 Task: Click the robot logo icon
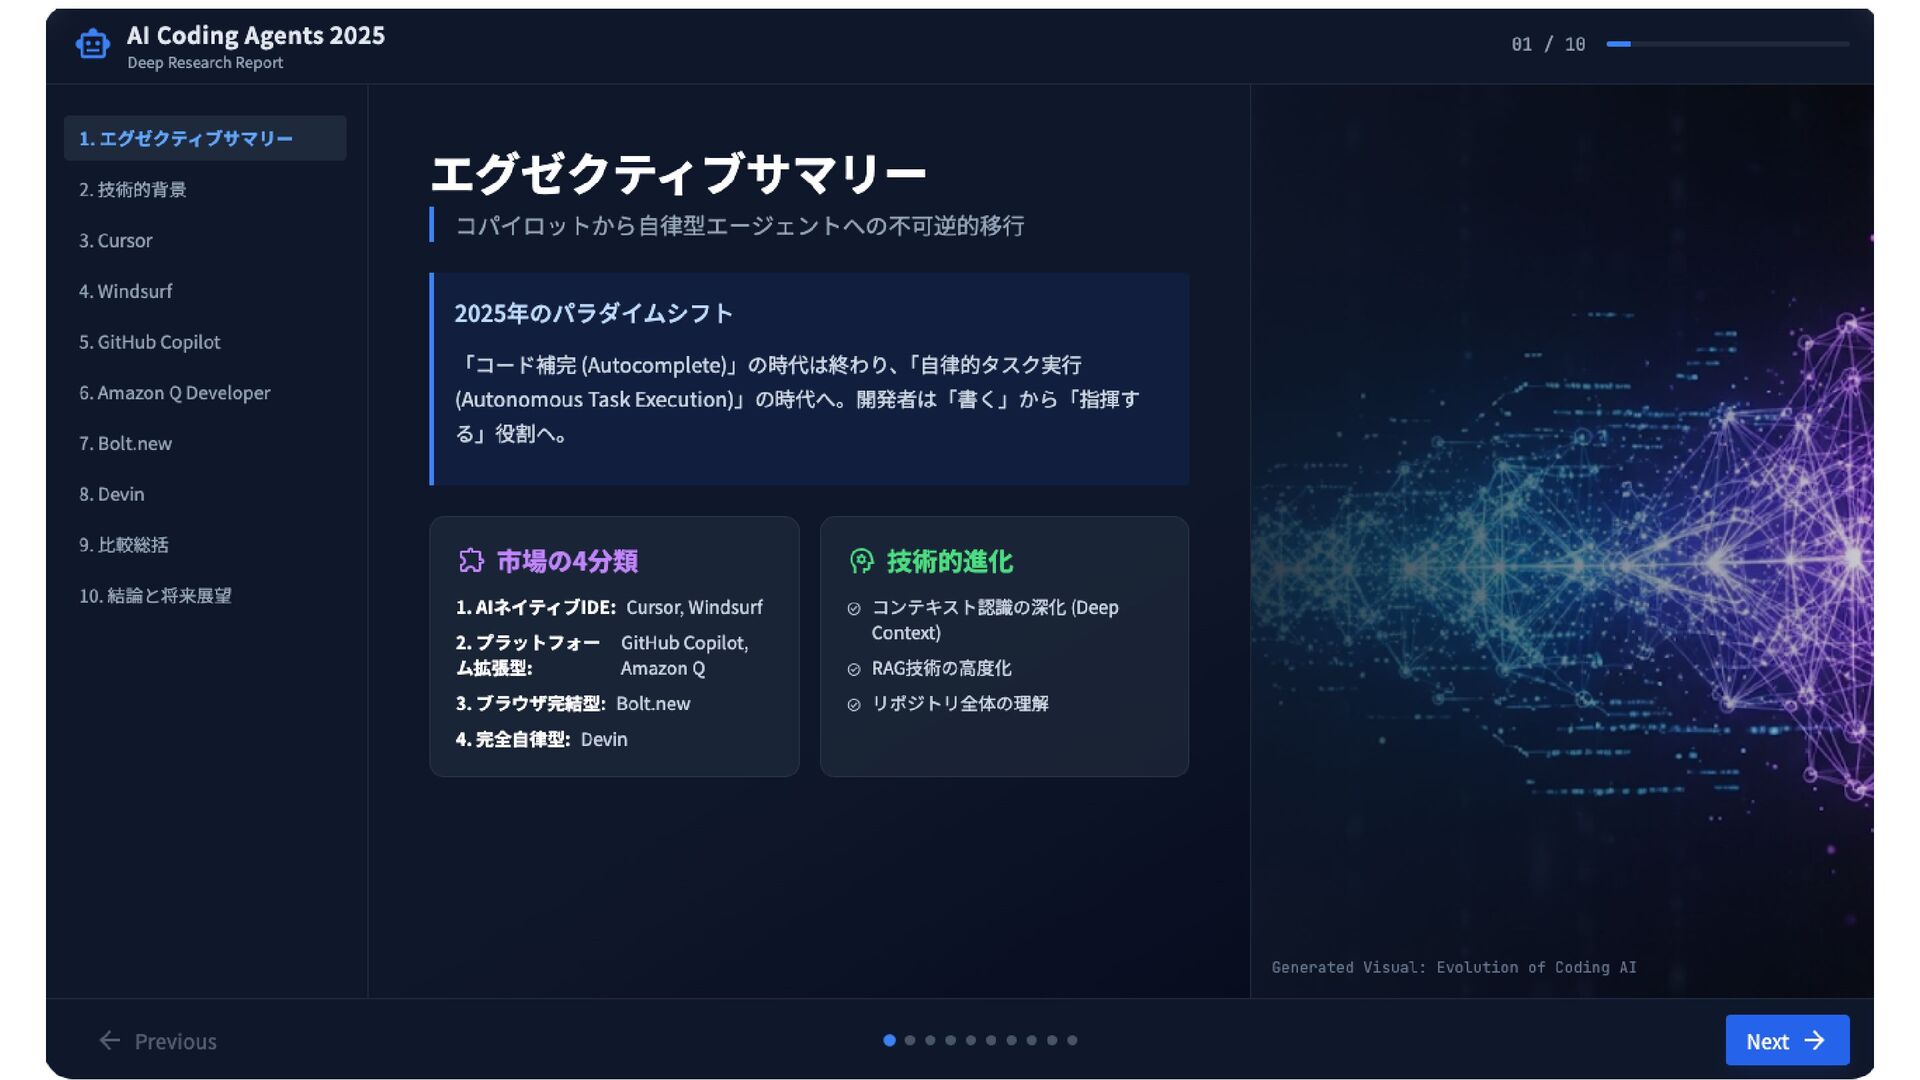tap(93, 45)
